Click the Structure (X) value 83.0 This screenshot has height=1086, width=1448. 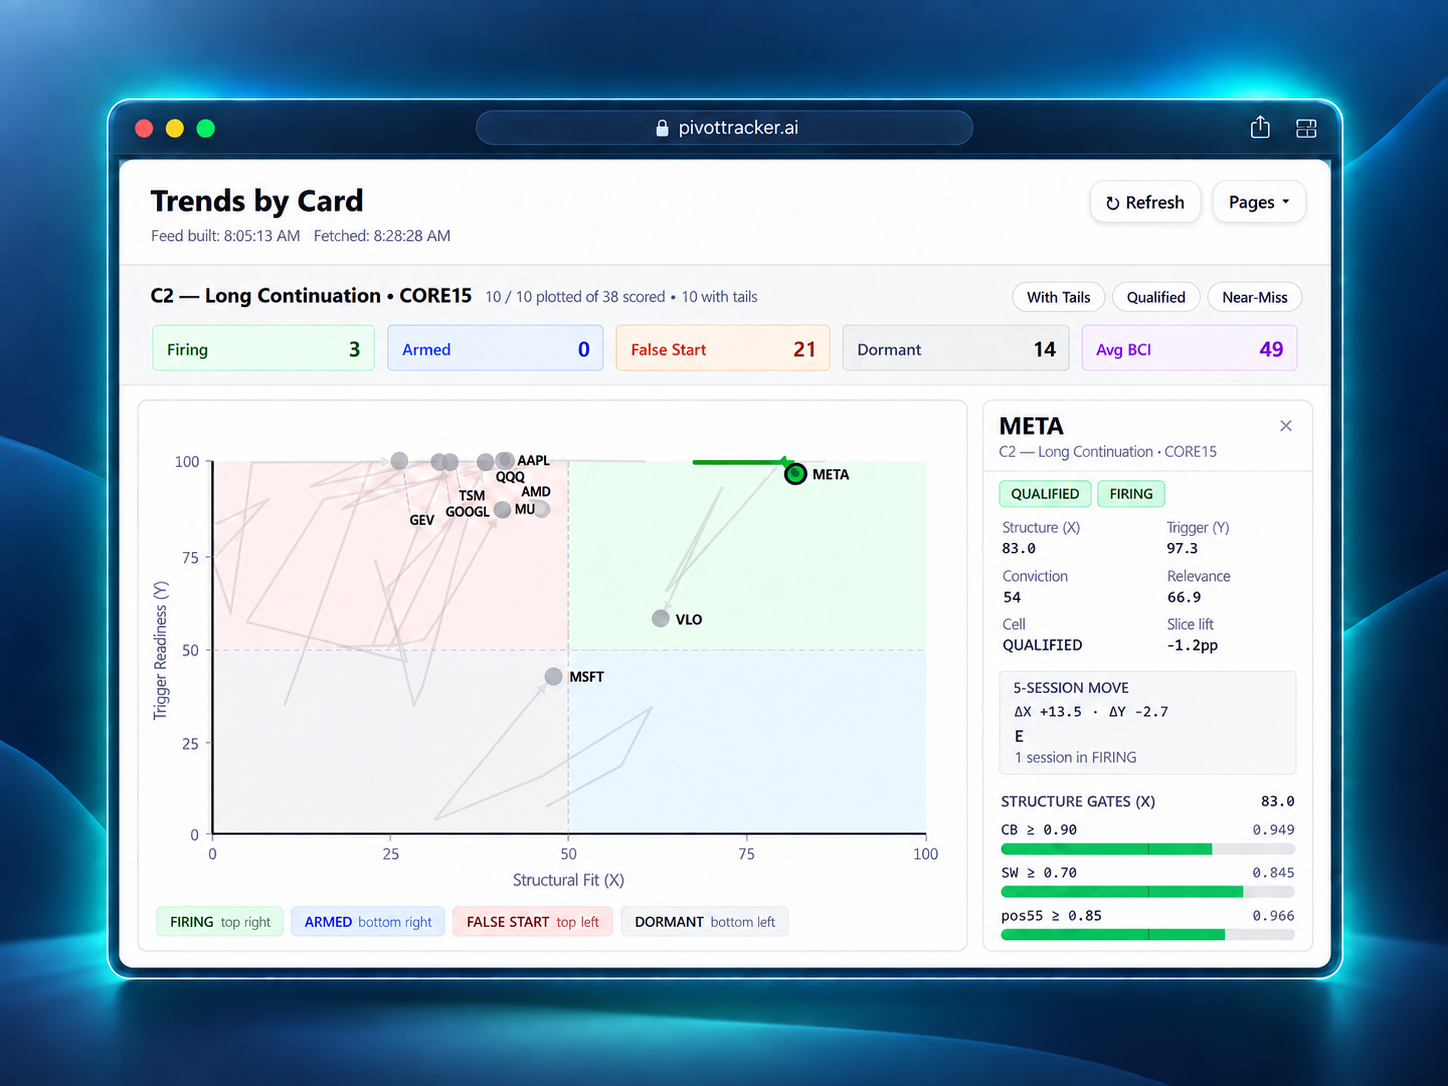pos(1019,549)
